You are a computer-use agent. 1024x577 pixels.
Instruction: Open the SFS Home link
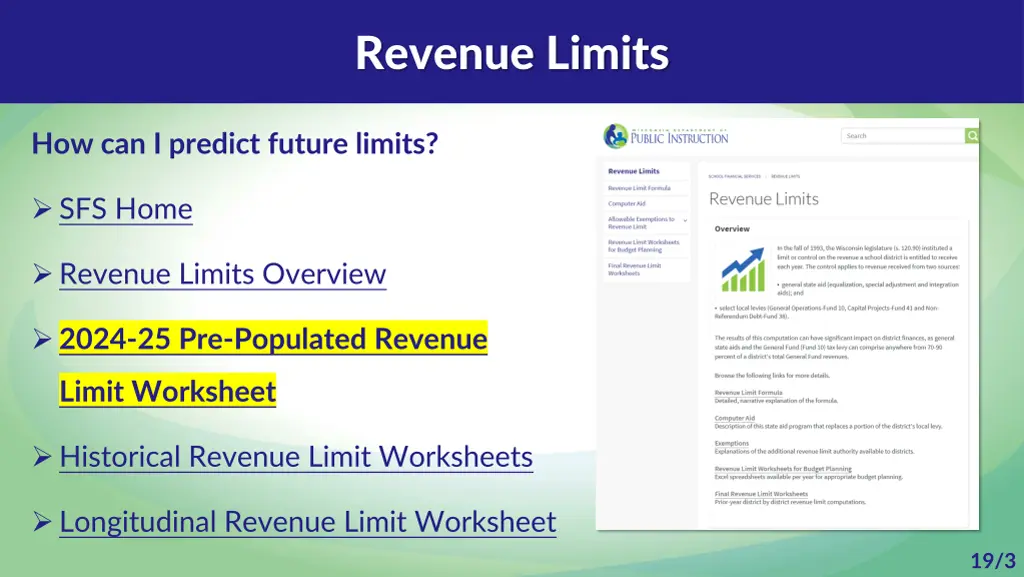pyautogui.click(x=126, y=209)
